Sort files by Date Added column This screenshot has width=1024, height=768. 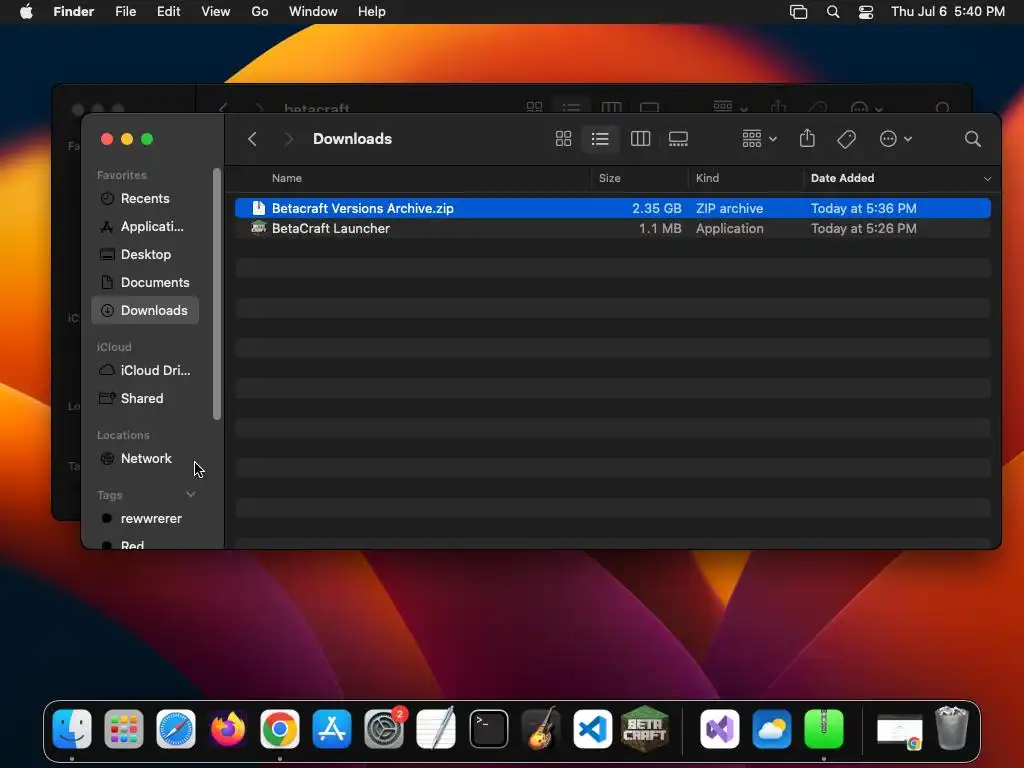coord(842,178)
